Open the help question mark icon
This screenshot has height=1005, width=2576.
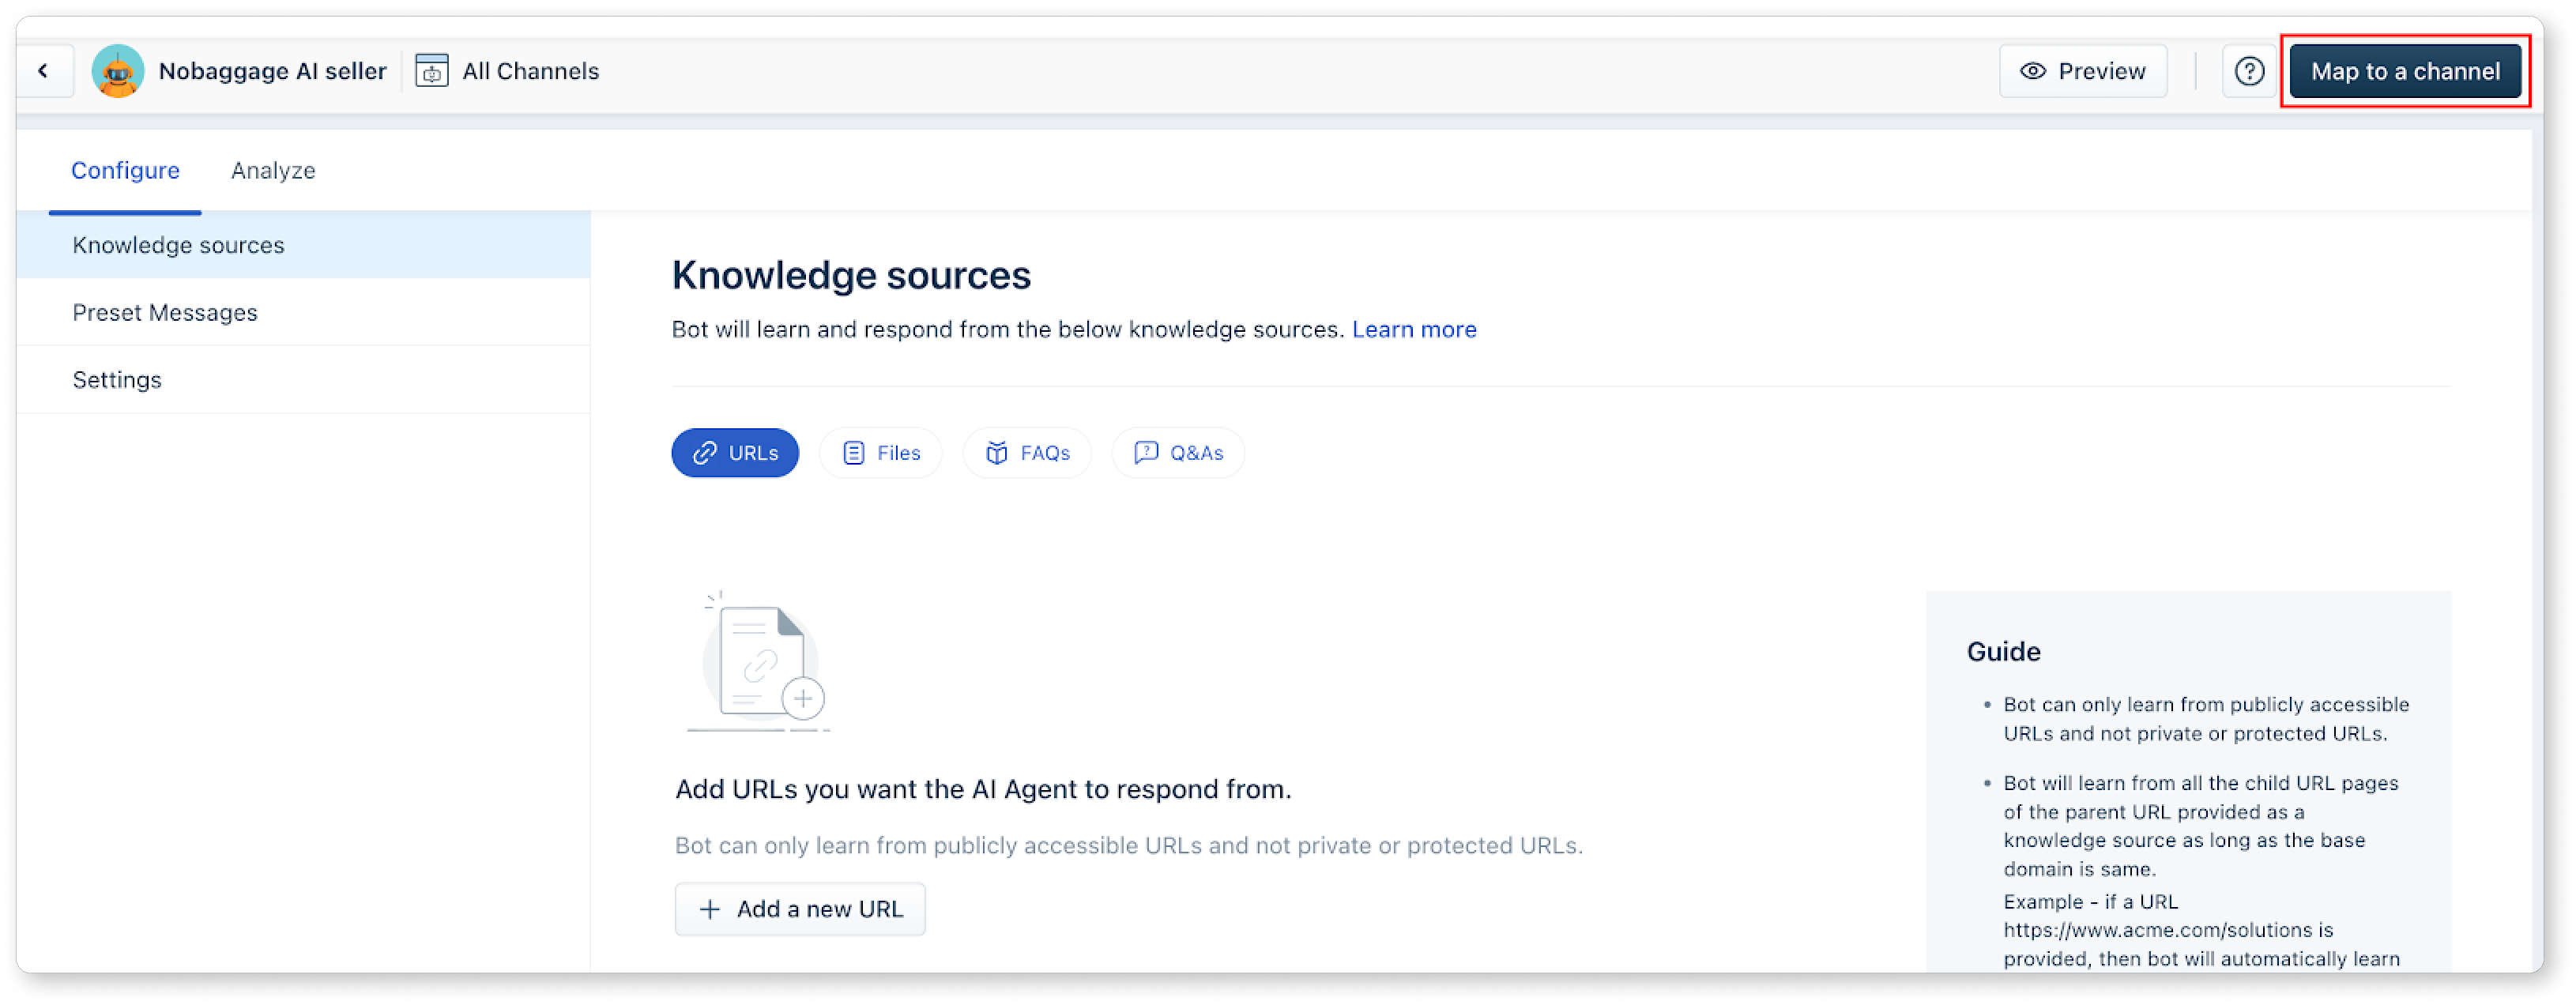pos(2249,71)
